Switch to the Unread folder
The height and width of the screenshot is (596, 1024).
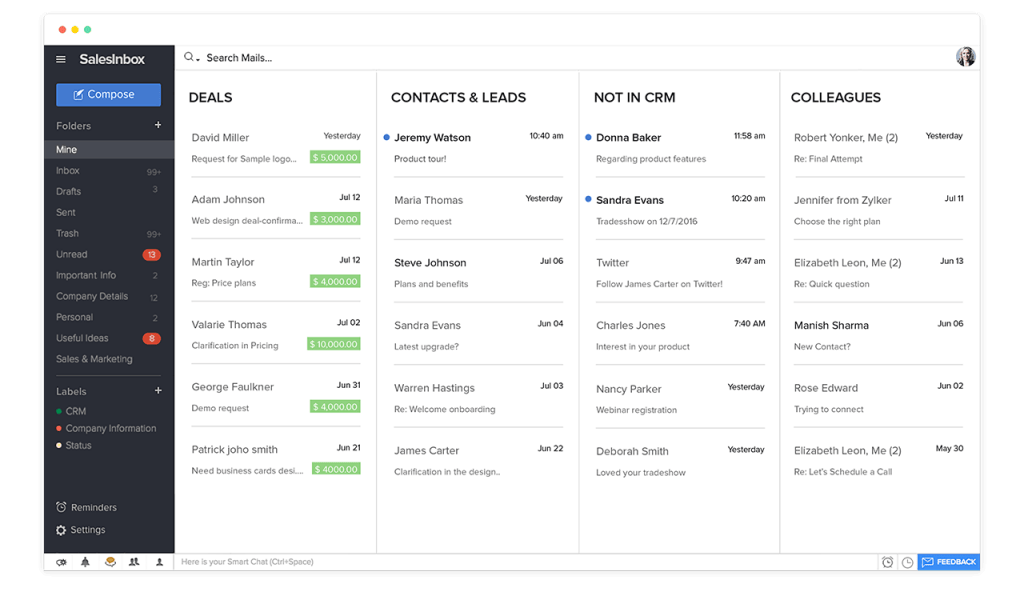pyautogui.click(x=71, y=254)
